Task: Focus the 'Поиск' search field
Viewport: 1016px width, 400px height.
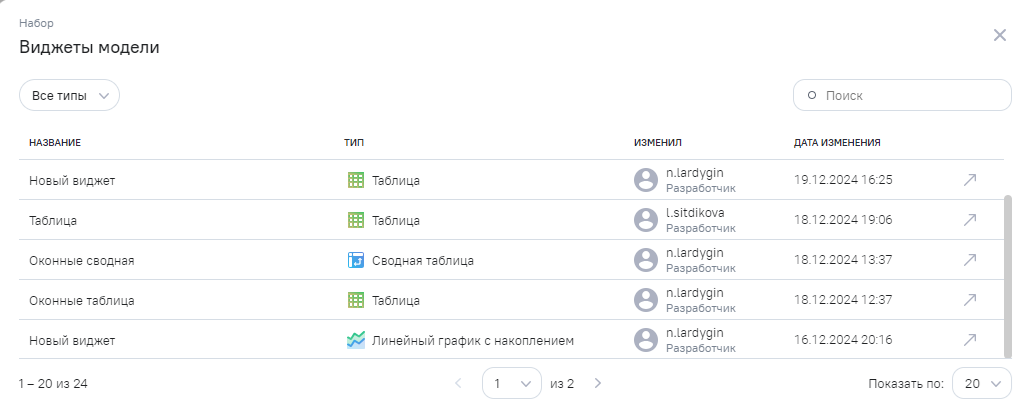Action: click(x=910, y=95)
